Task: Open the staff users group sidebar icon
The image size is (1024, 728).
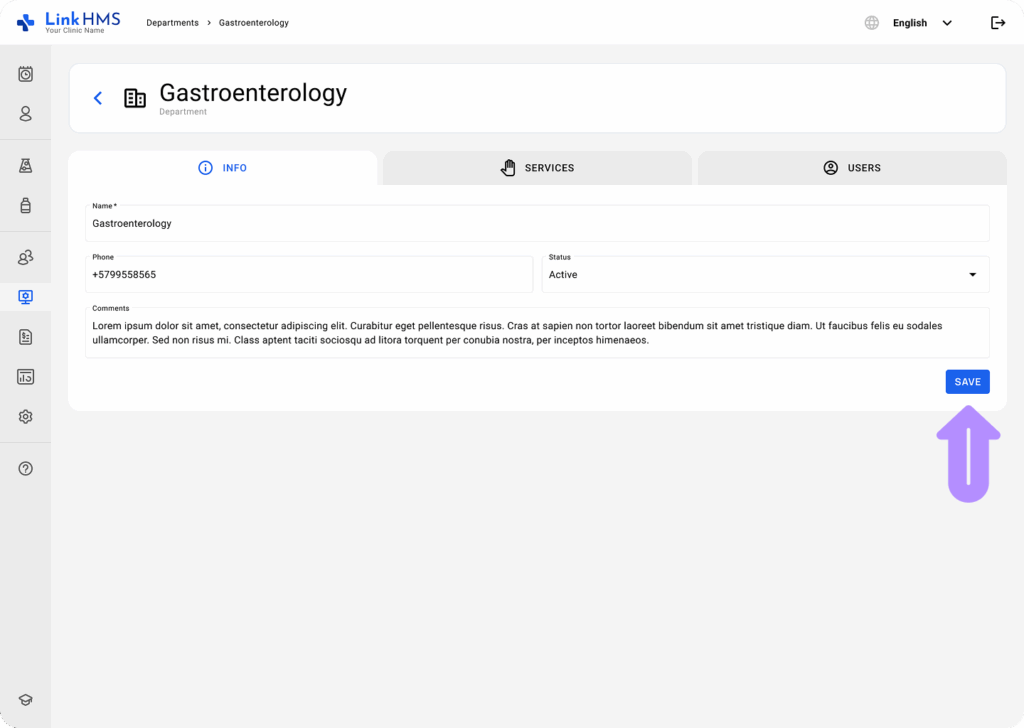Action: click(26, 258)
